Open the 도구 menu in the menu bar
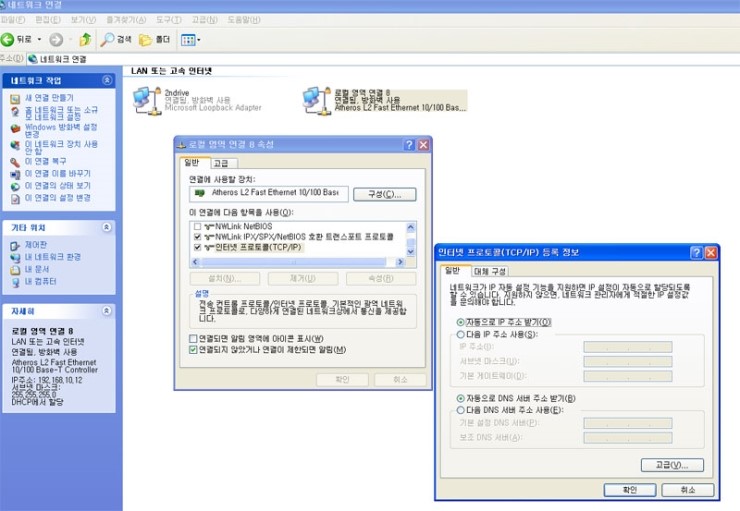The width and height of the screenshot is (740, 511). click(166, 19)
